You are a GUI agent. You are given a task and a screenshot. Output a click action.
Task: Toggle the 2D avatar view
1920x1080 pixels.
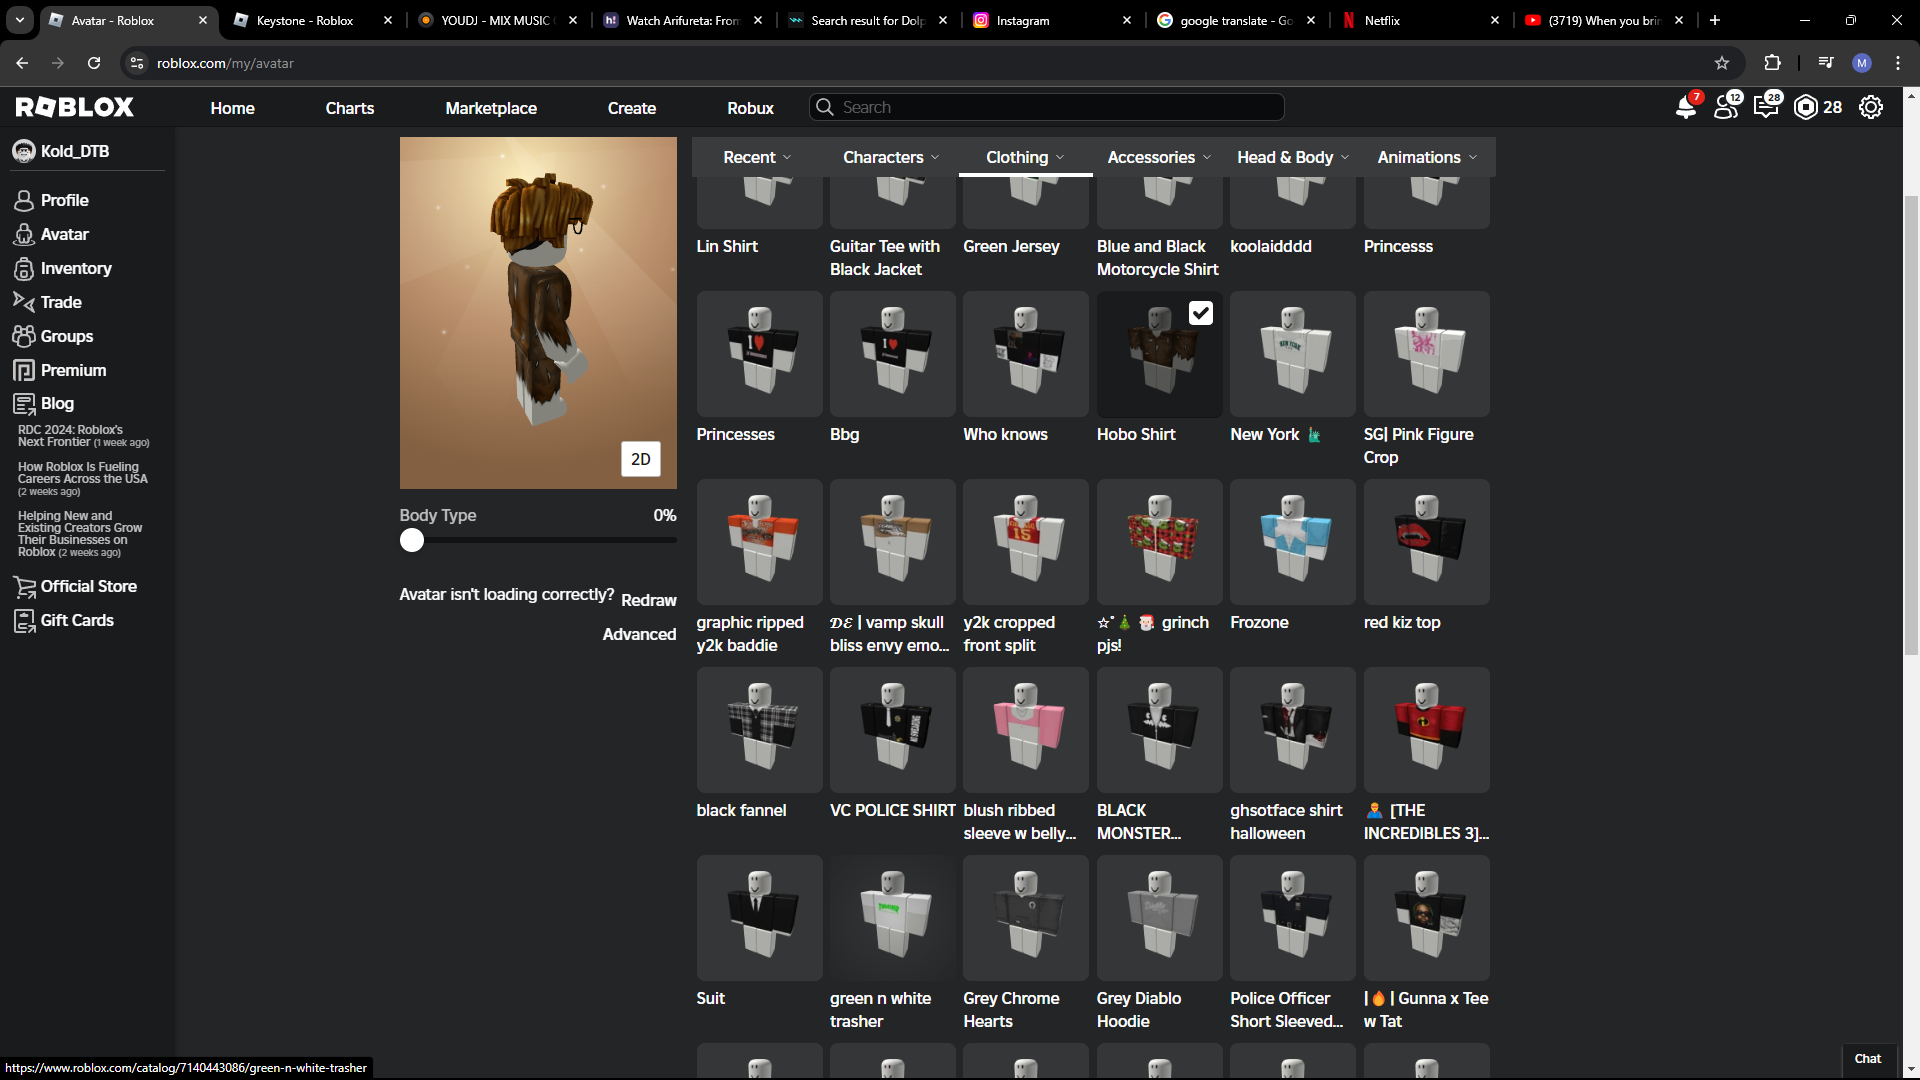pos(641,459)
